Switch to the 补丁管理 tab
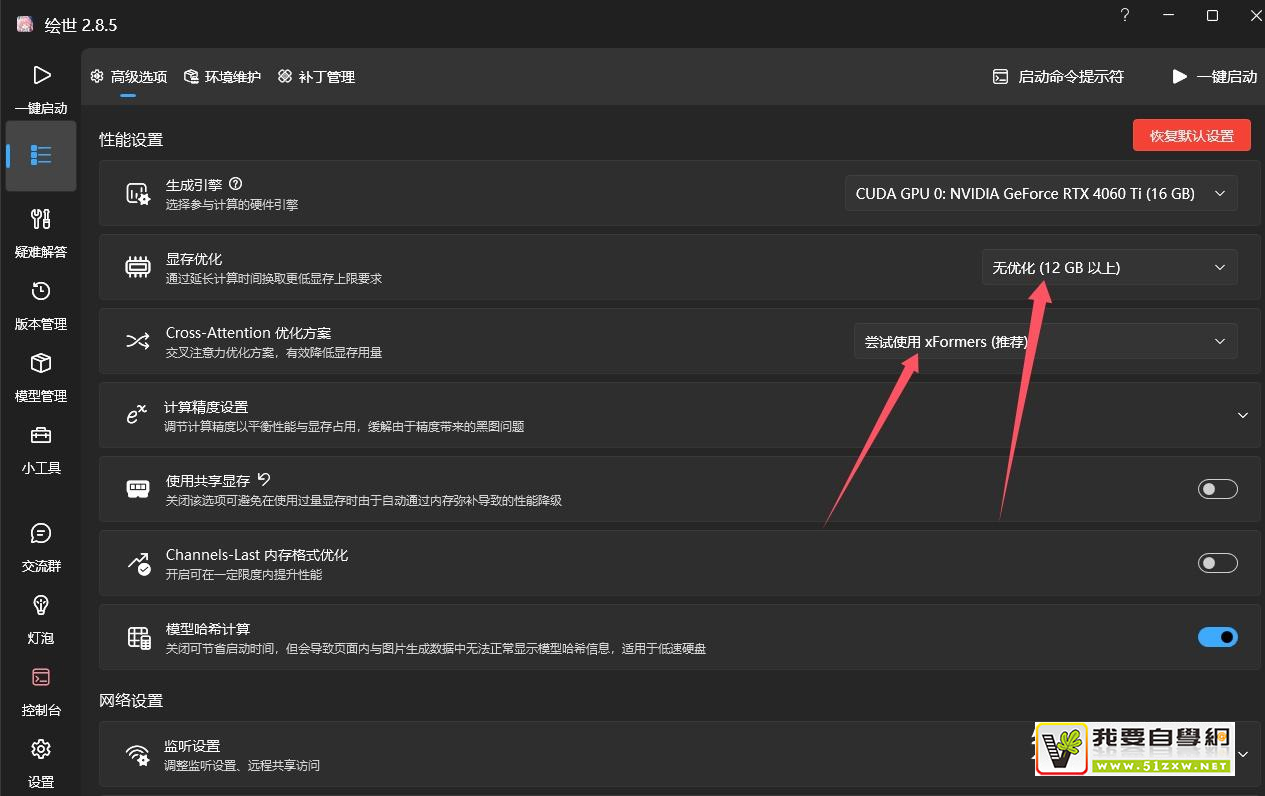This screenshot has height=796, width=1265. (x=317, y=77)
